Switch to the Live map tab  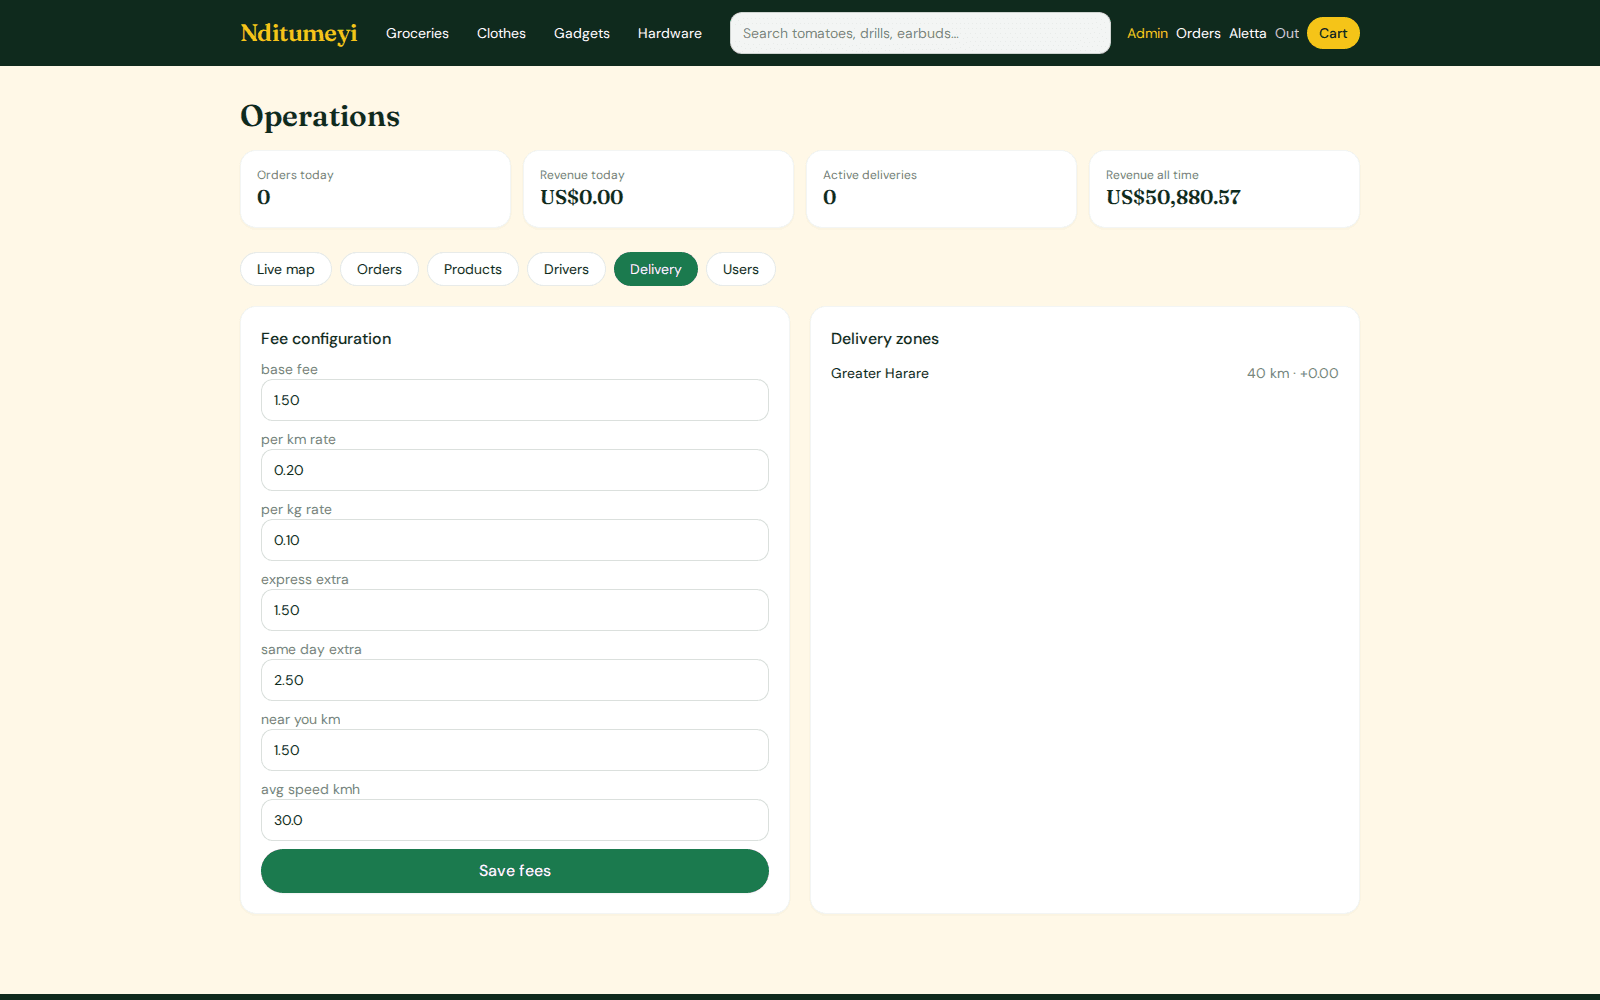(x=286, y=269)
